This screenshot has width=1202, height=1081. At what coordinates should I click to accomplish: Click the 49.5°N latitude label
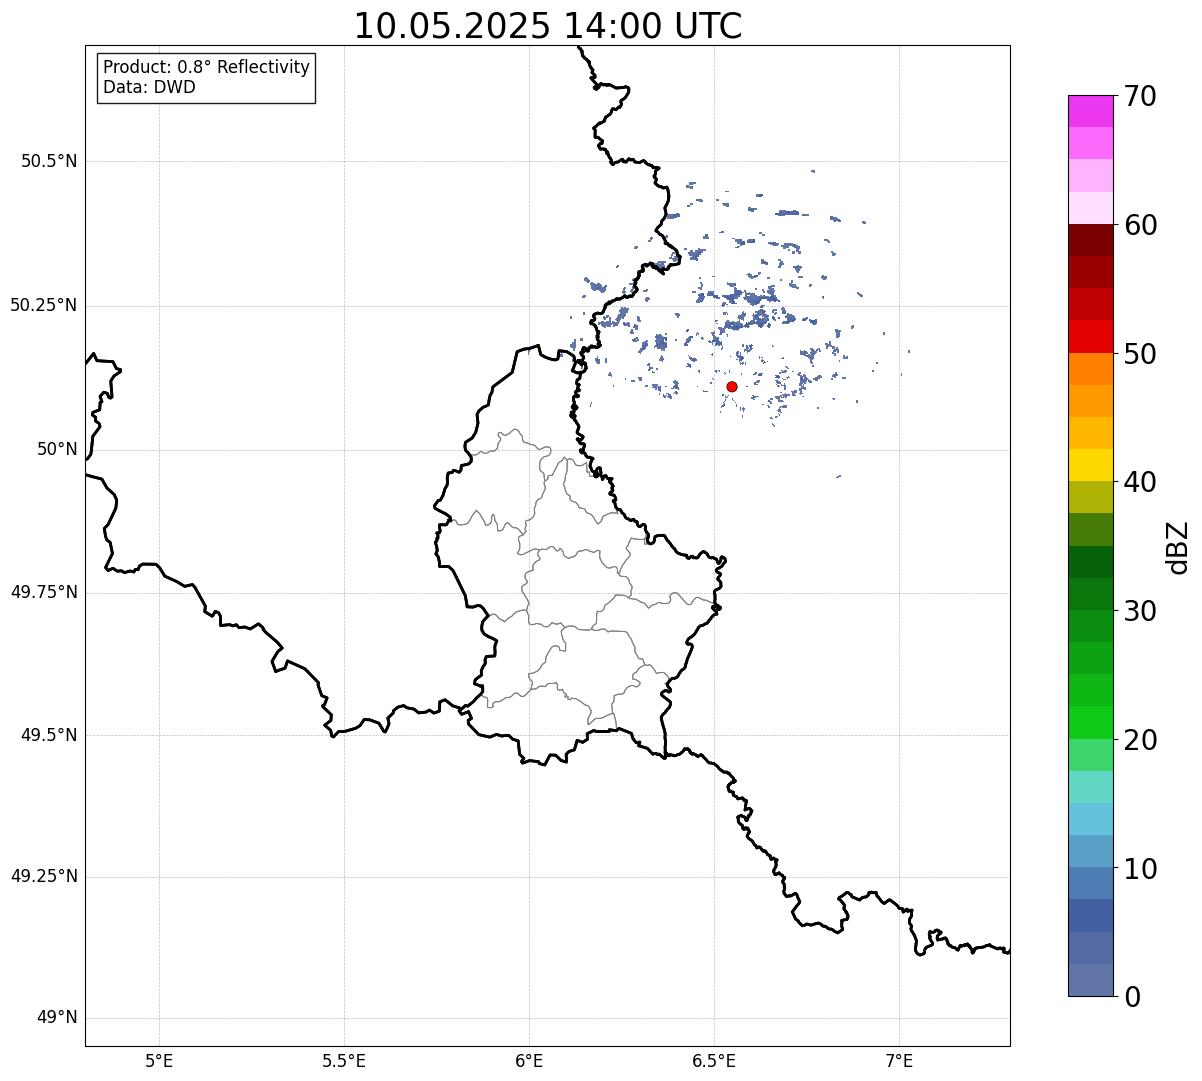[x=49, y=735]
